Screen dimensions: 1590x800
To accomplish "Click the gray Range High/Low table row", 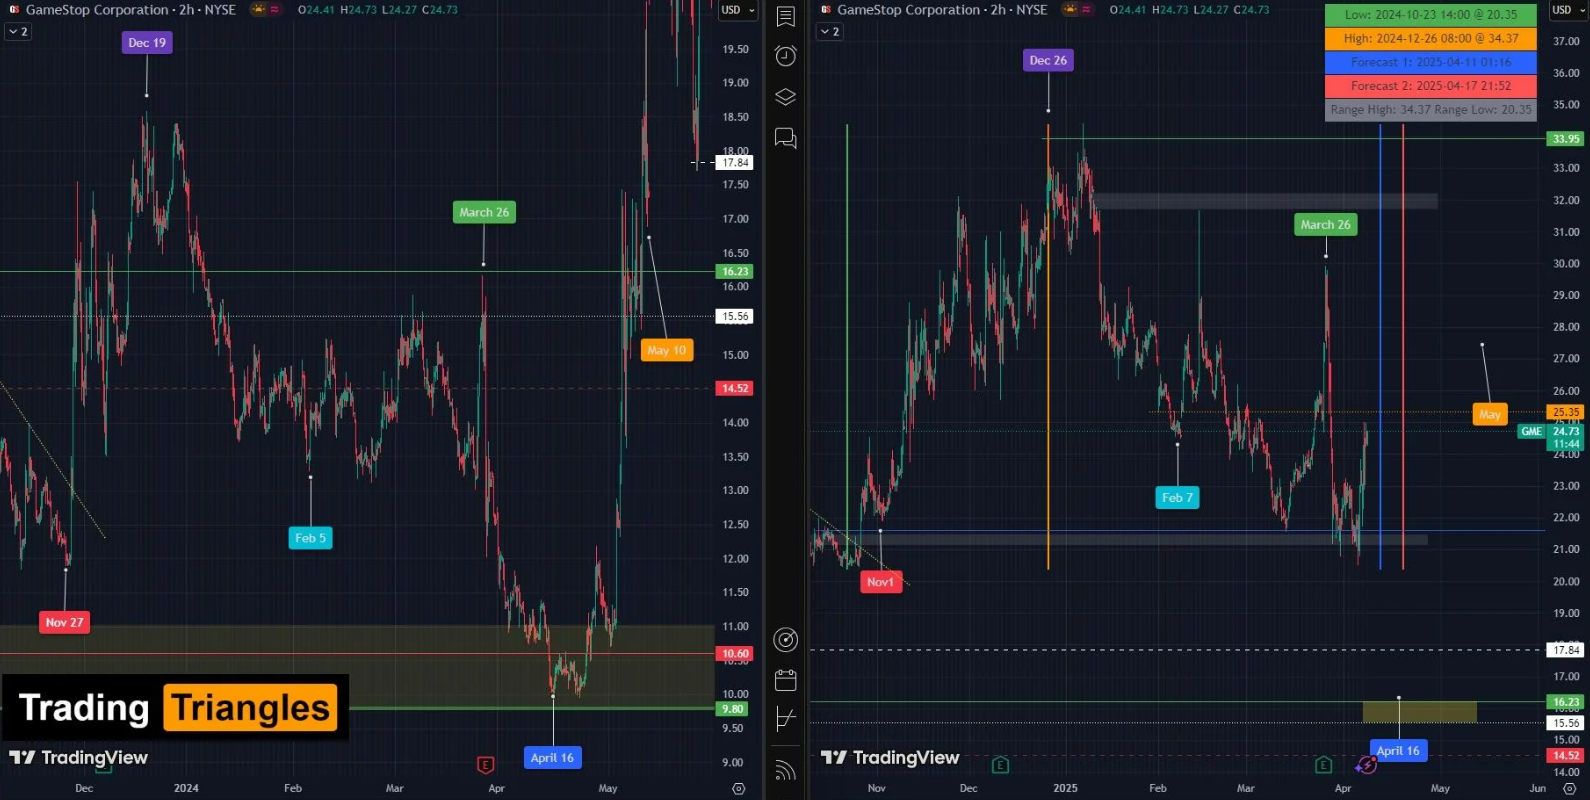I will click(x=1431, y=110).
